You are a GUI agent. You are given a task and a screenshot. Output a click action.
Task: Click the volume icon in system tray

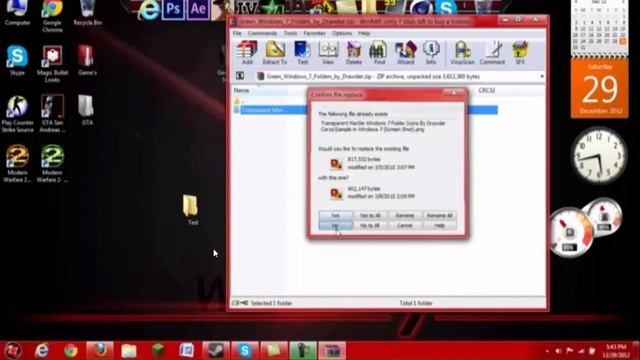558,351
